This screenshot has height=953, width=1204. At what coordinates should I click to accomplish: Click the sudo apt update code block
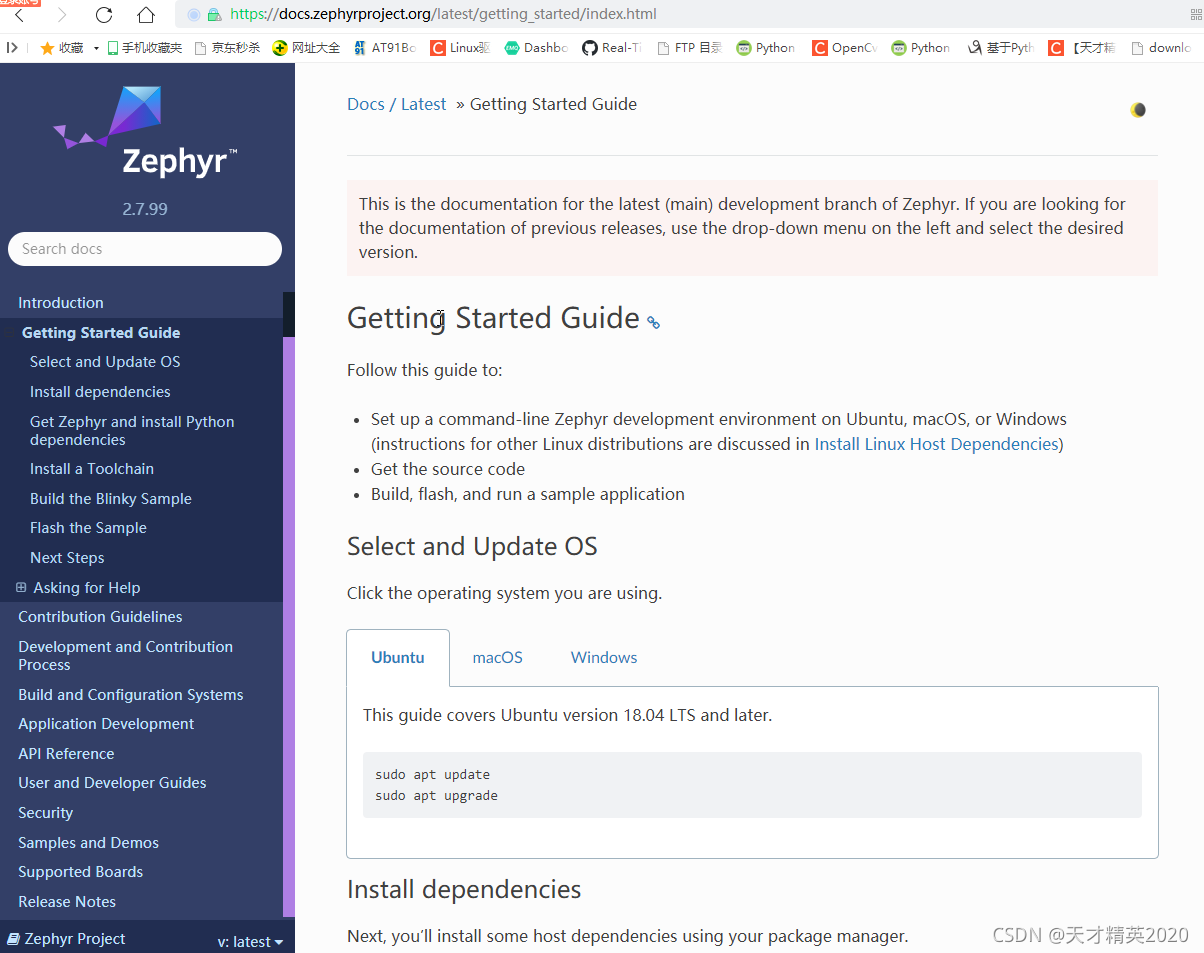[752, 785]
